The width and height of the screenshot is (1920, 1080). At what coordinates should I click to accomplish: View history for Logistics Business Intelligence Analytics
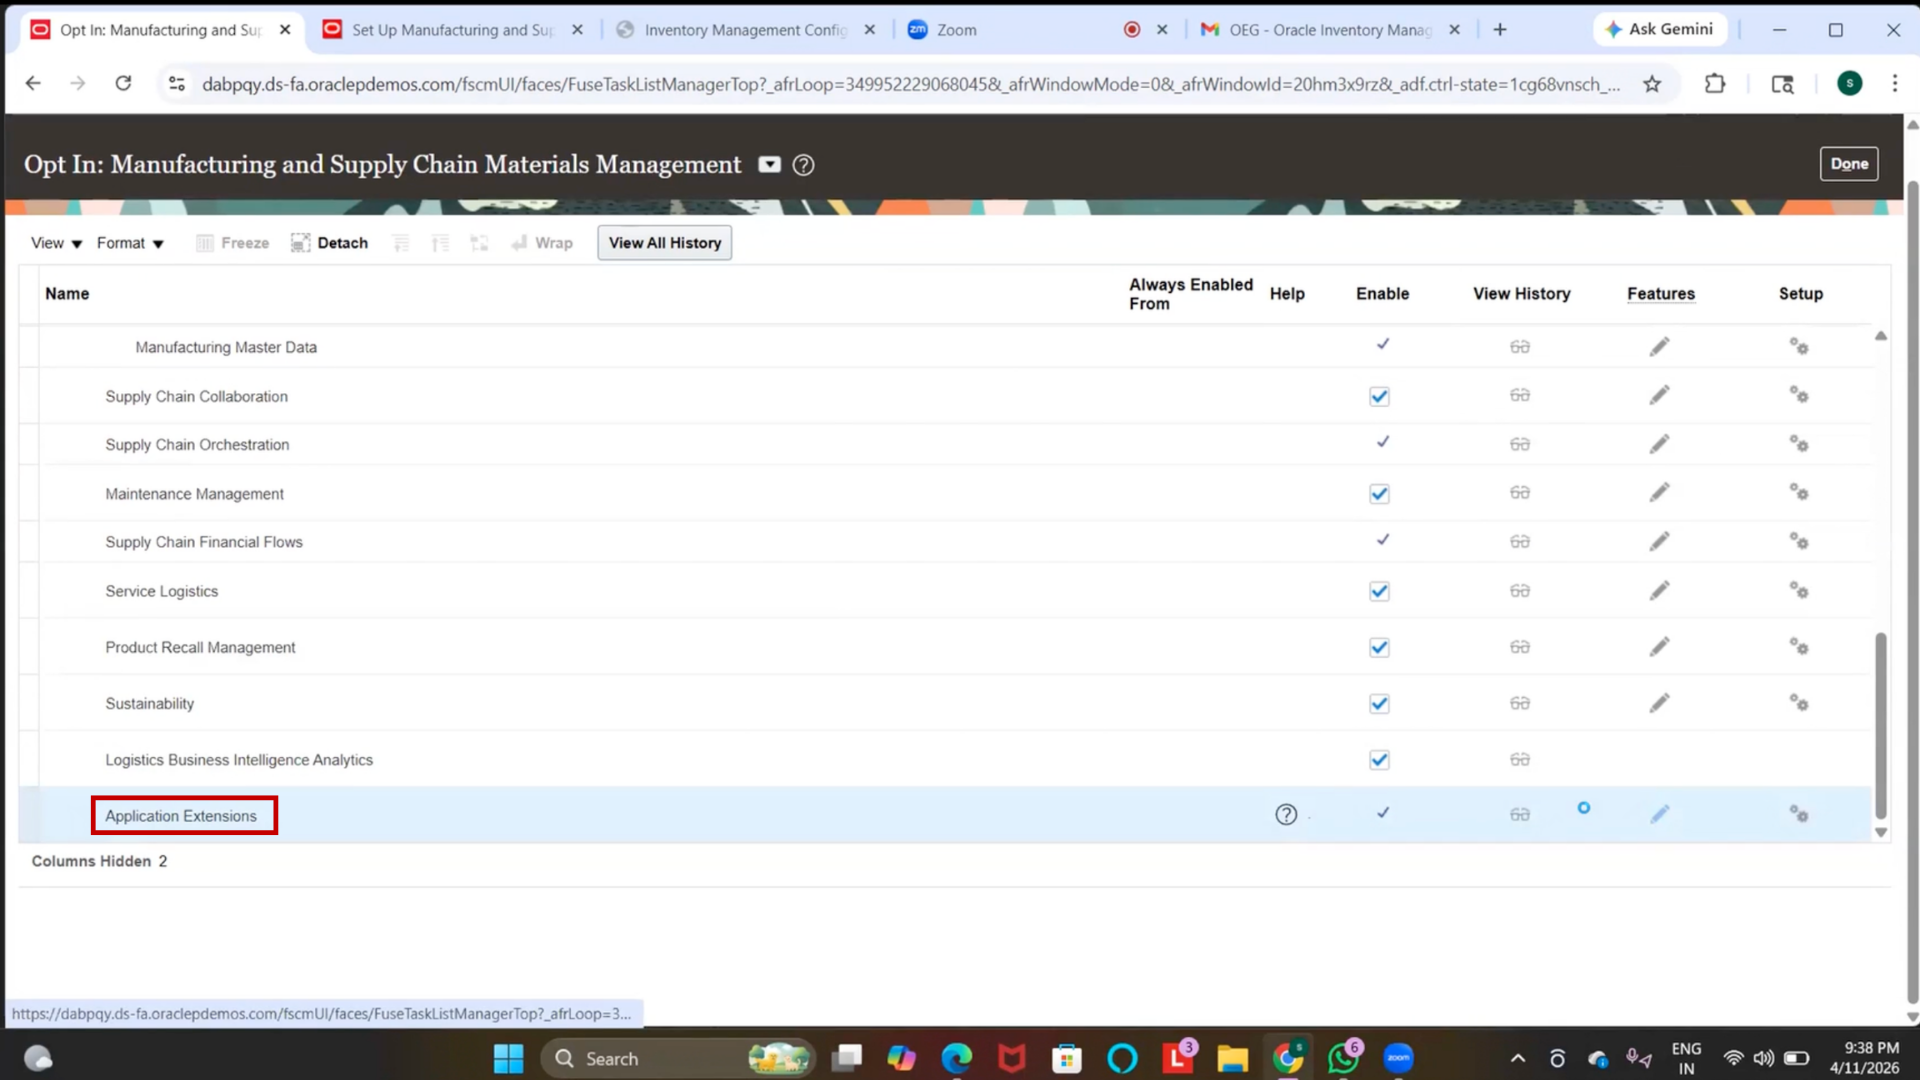(x=1520, y=760)
